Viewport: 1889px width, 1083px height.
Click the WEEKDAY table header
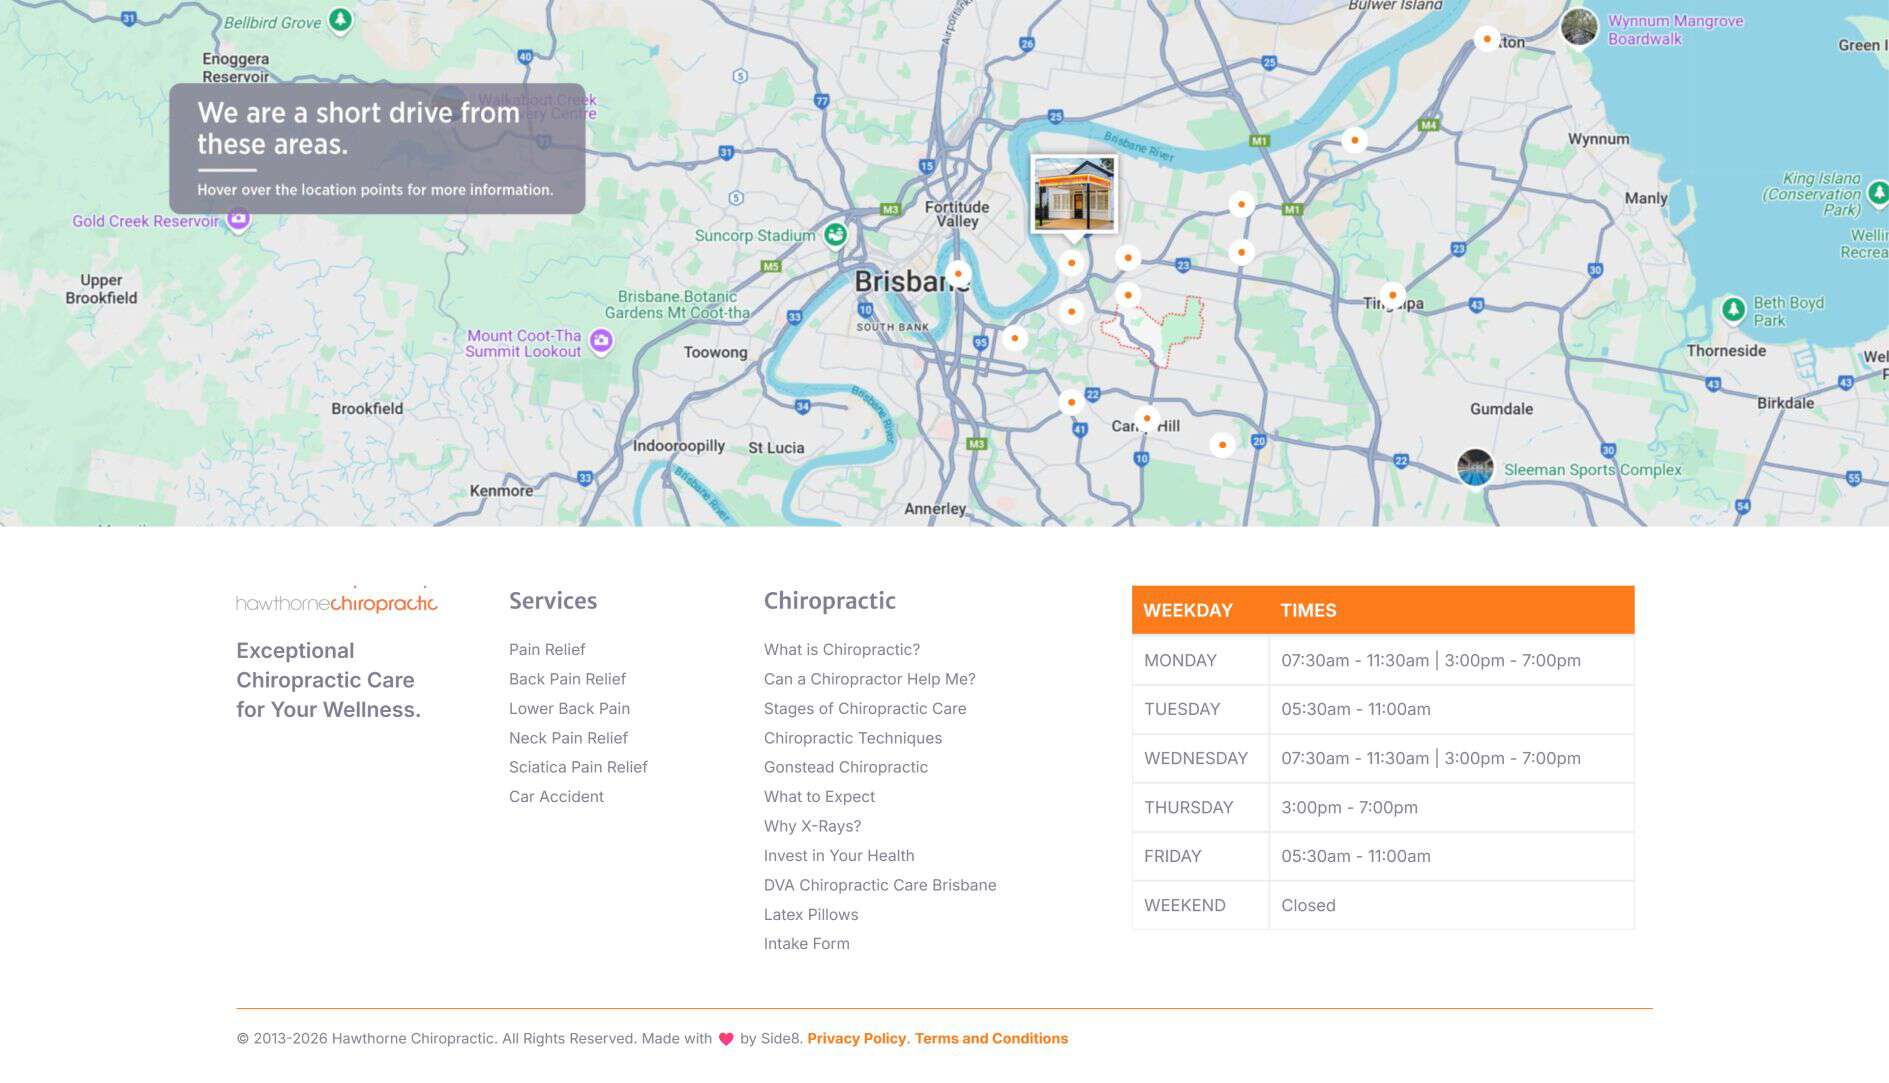click(x=1188, y=610)
